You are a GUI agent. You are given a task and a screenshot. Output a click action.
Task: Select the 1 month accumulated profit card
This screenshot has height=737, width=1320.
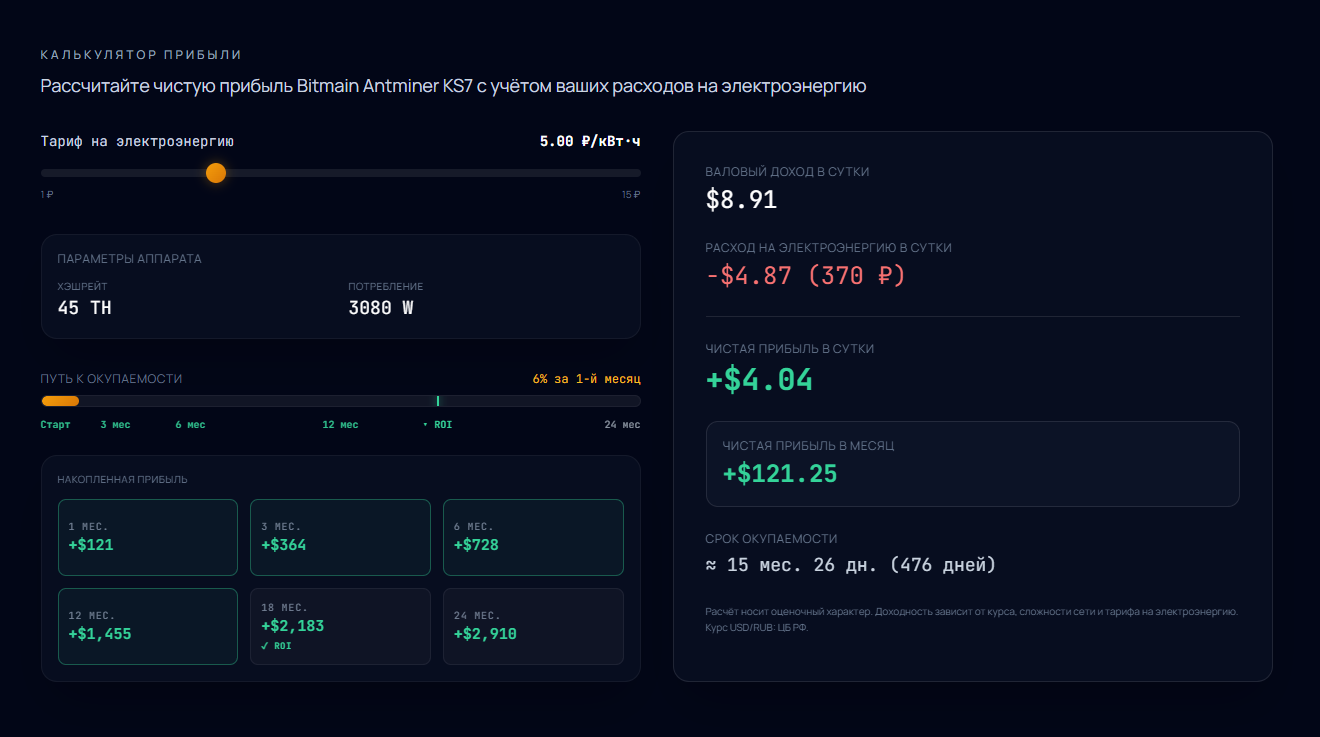tap(147, 537)
